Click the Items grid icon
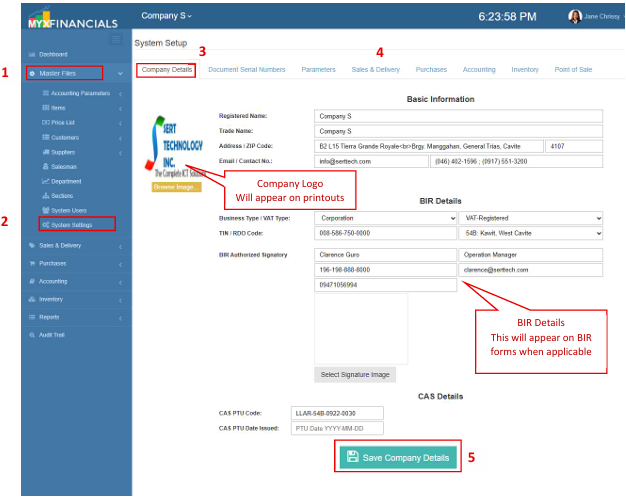 pos(46,108)
